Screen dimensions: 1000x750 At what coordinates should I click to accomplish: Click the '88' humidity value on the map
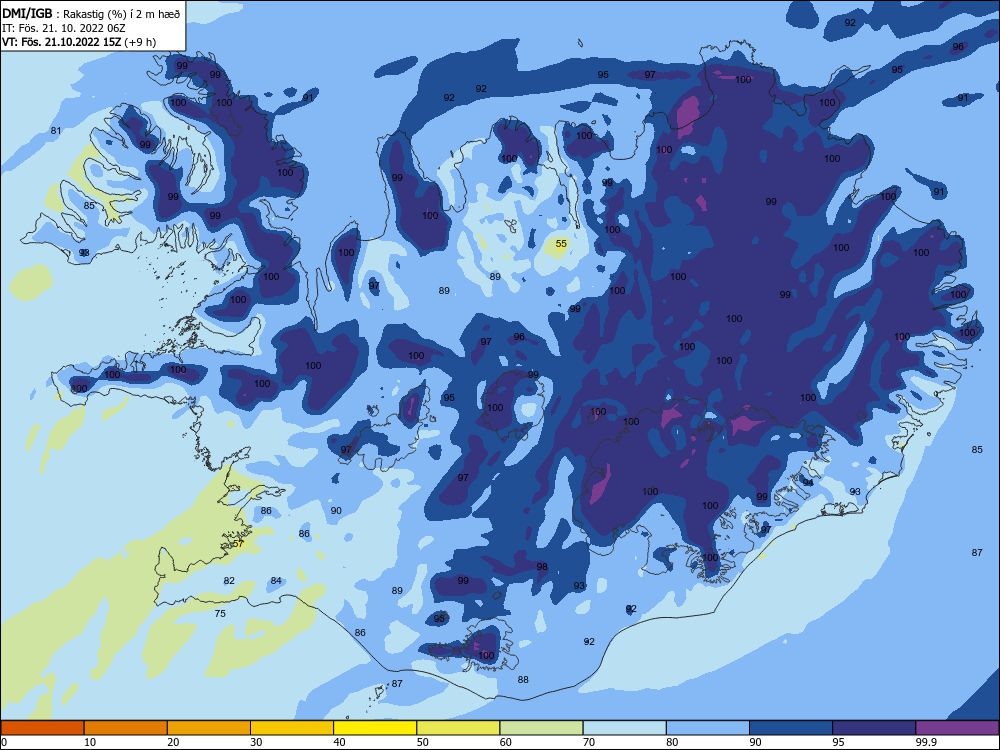[523, 680]
